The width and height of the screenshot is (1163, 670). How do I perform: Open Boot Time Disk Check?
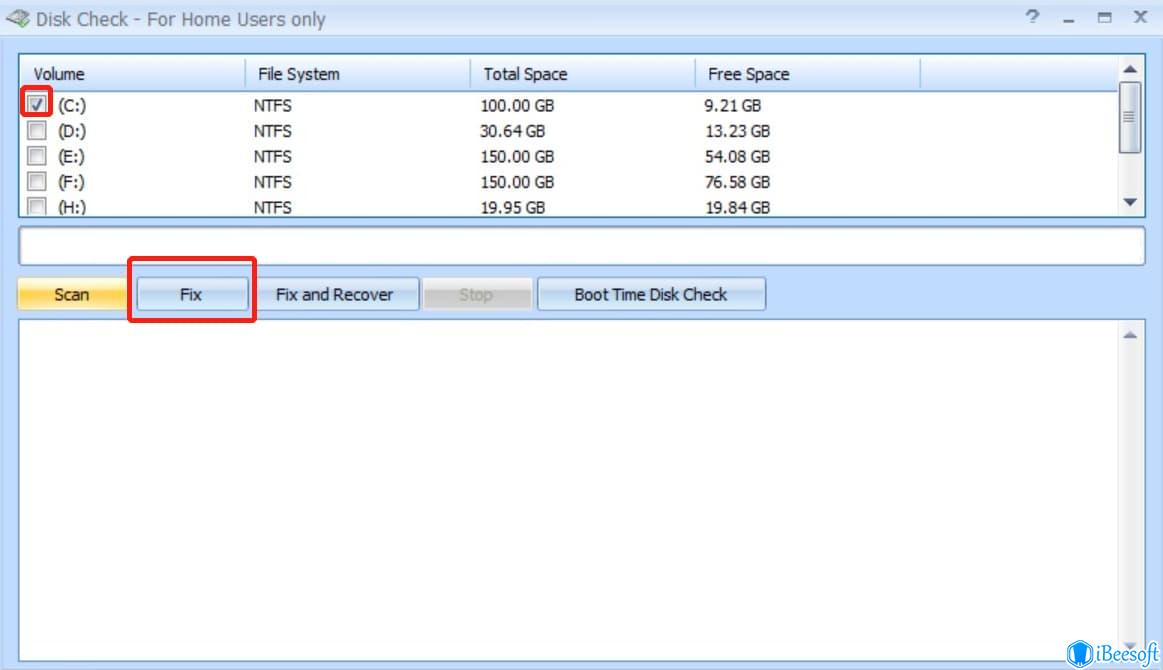pos(650,295)
